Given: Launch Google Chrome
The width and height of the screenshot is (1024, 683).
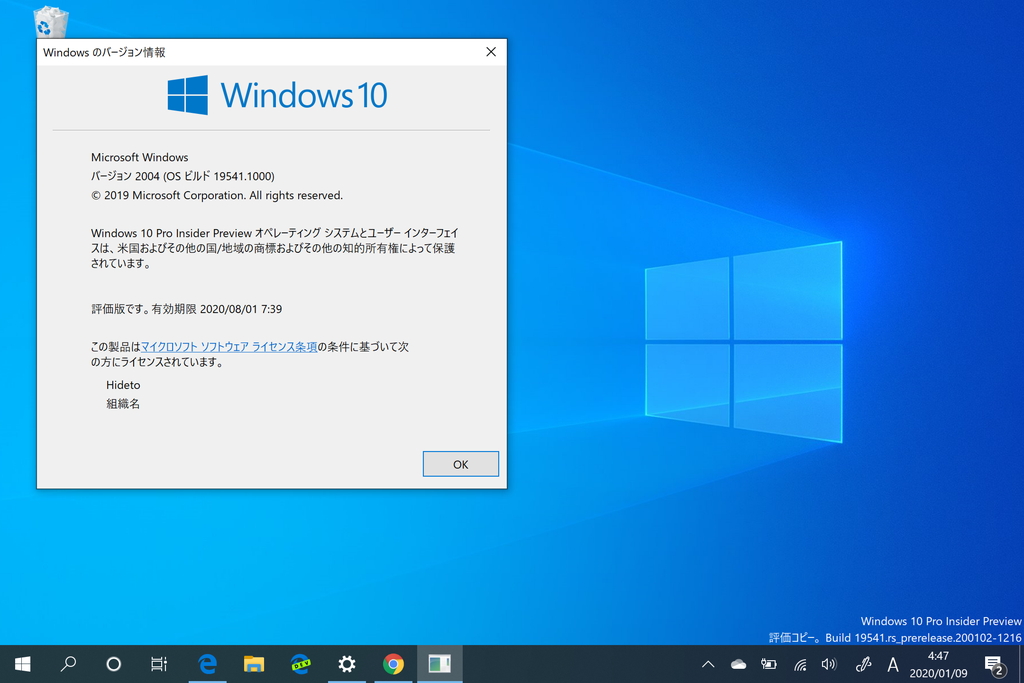Looking at the screenshot, I should [393, 664].
